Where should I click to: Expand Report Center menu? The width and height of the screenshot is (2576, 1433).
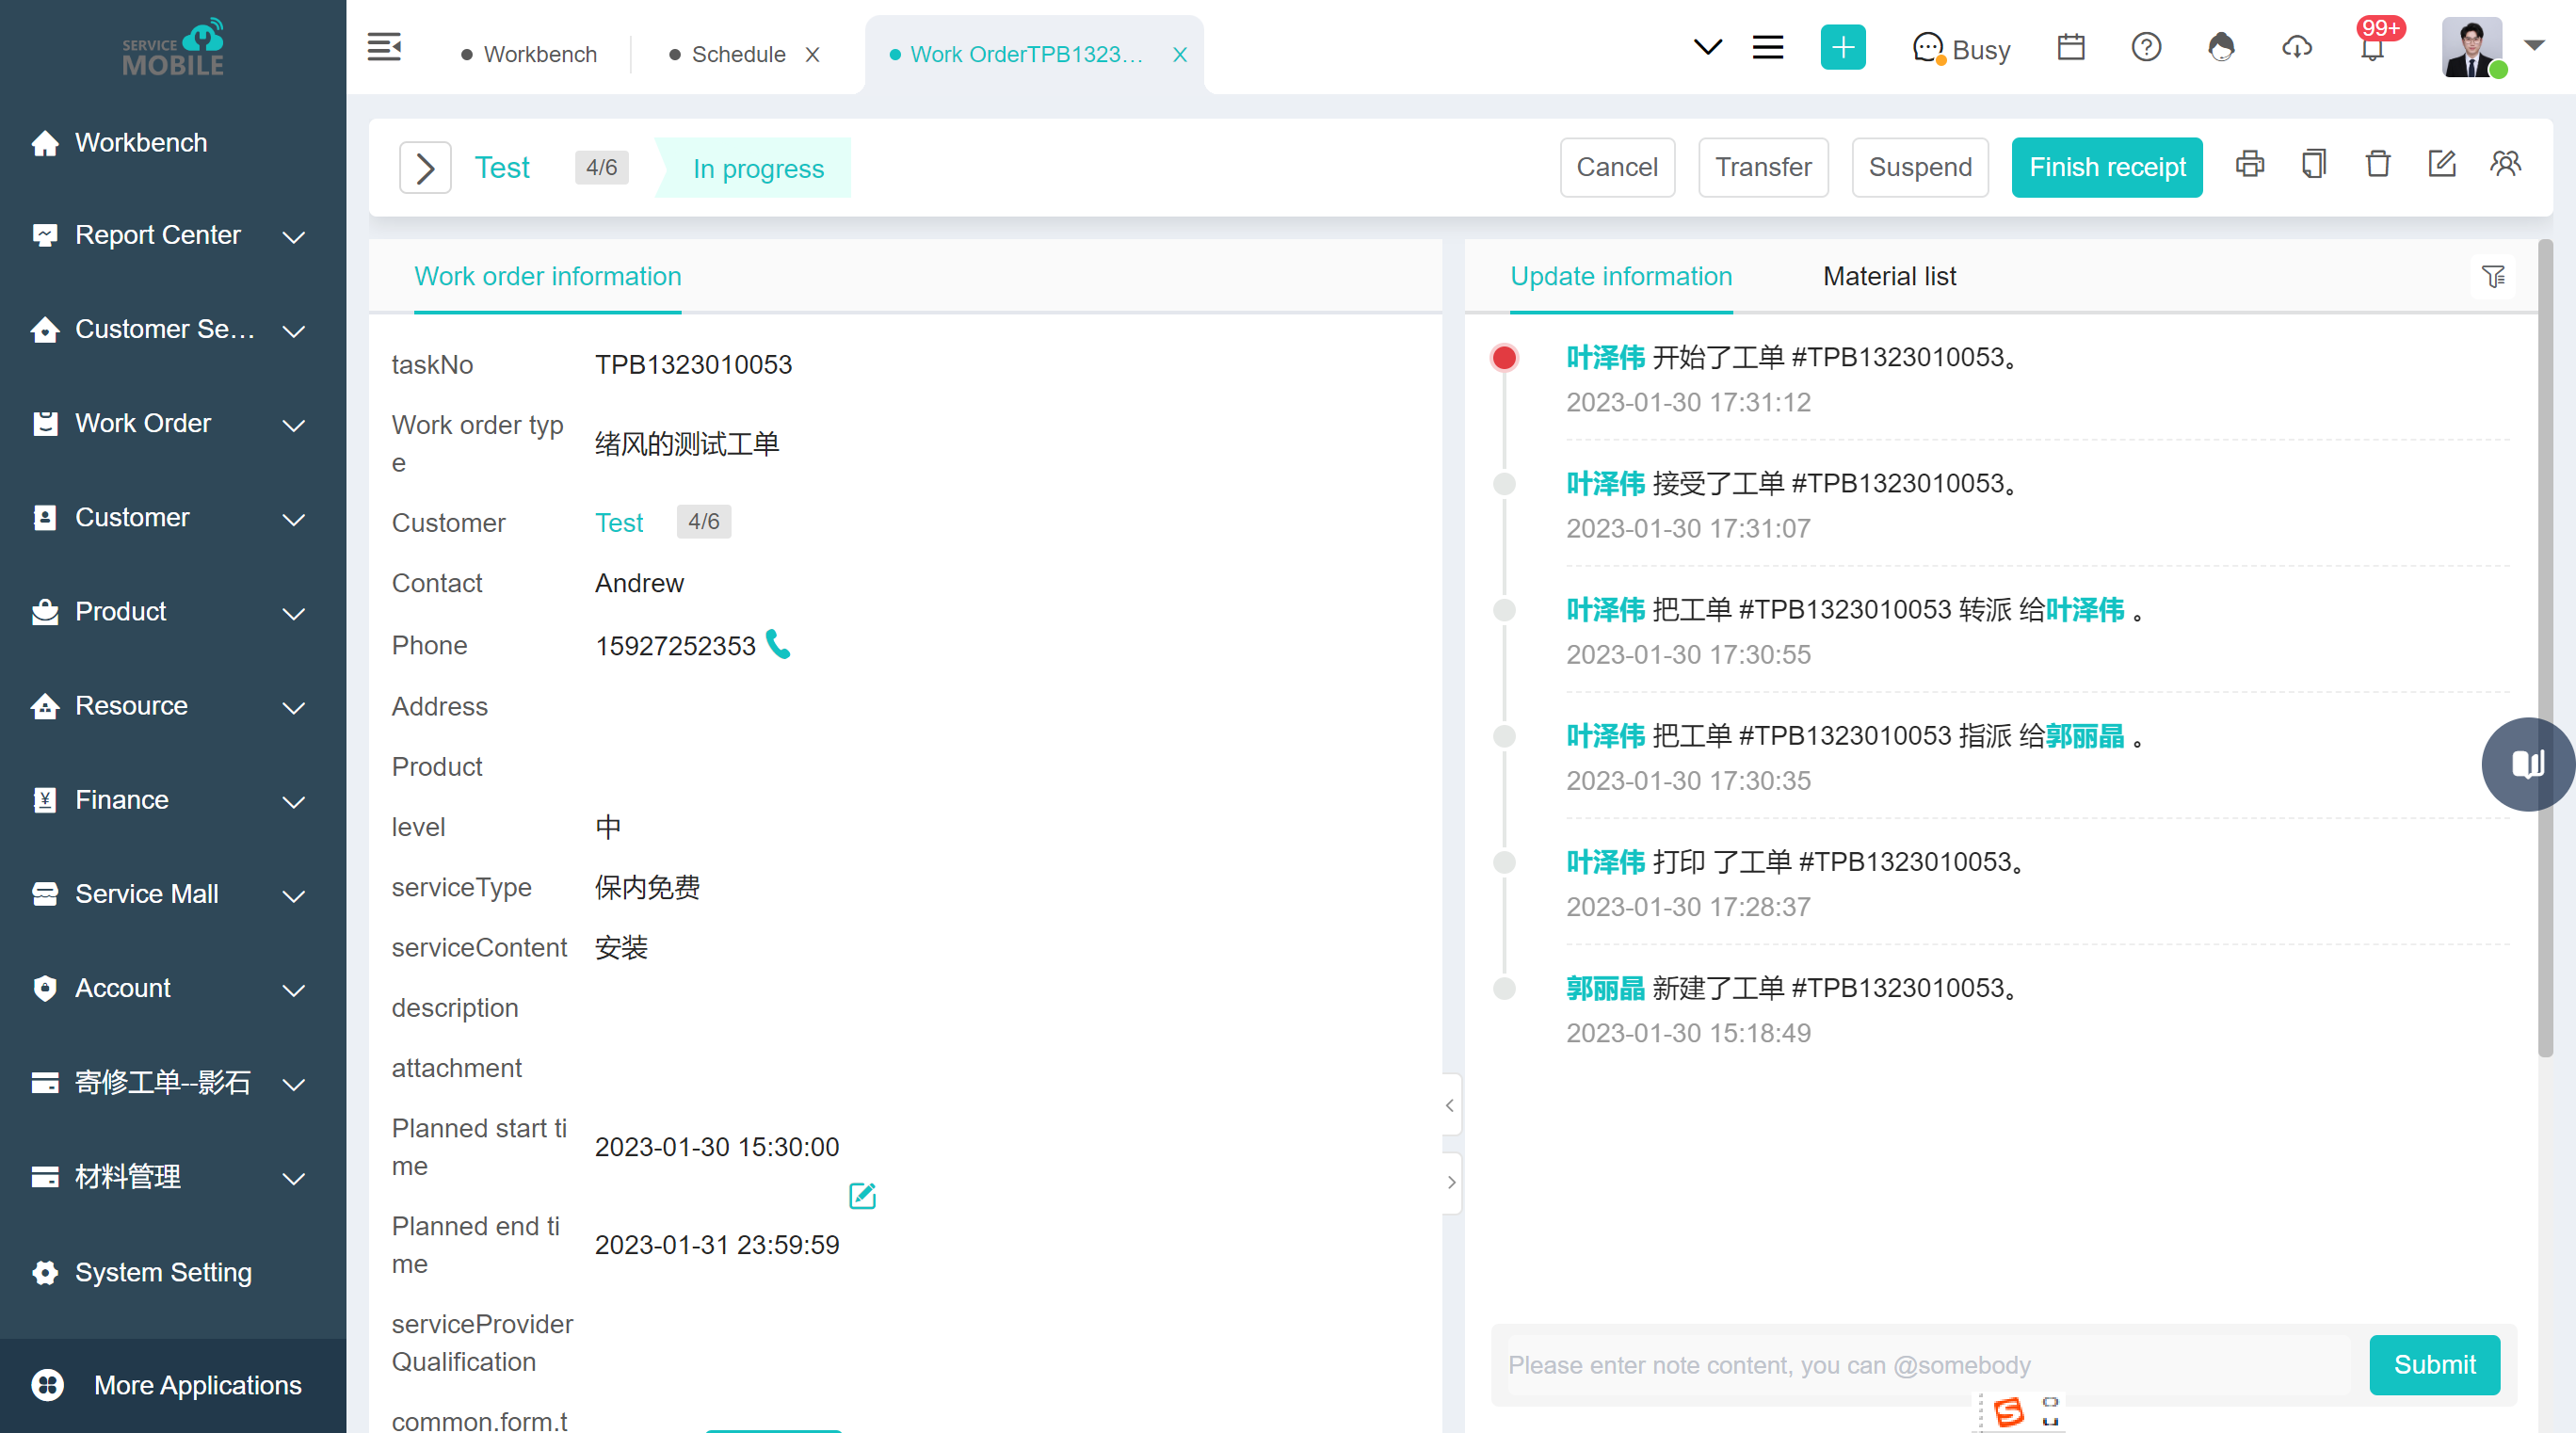(x=293, y=237)
